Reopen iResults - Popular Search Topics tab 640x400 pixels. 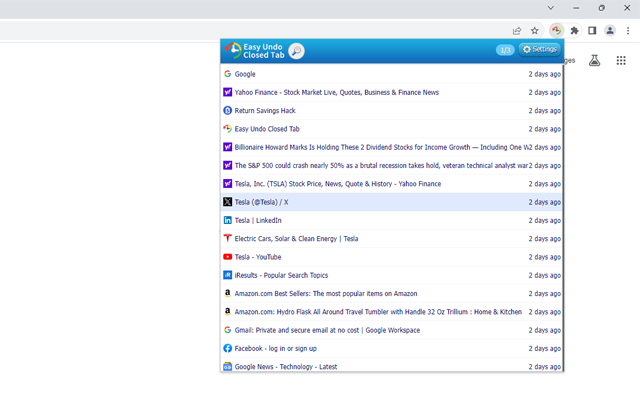click(x=392, y=275)
